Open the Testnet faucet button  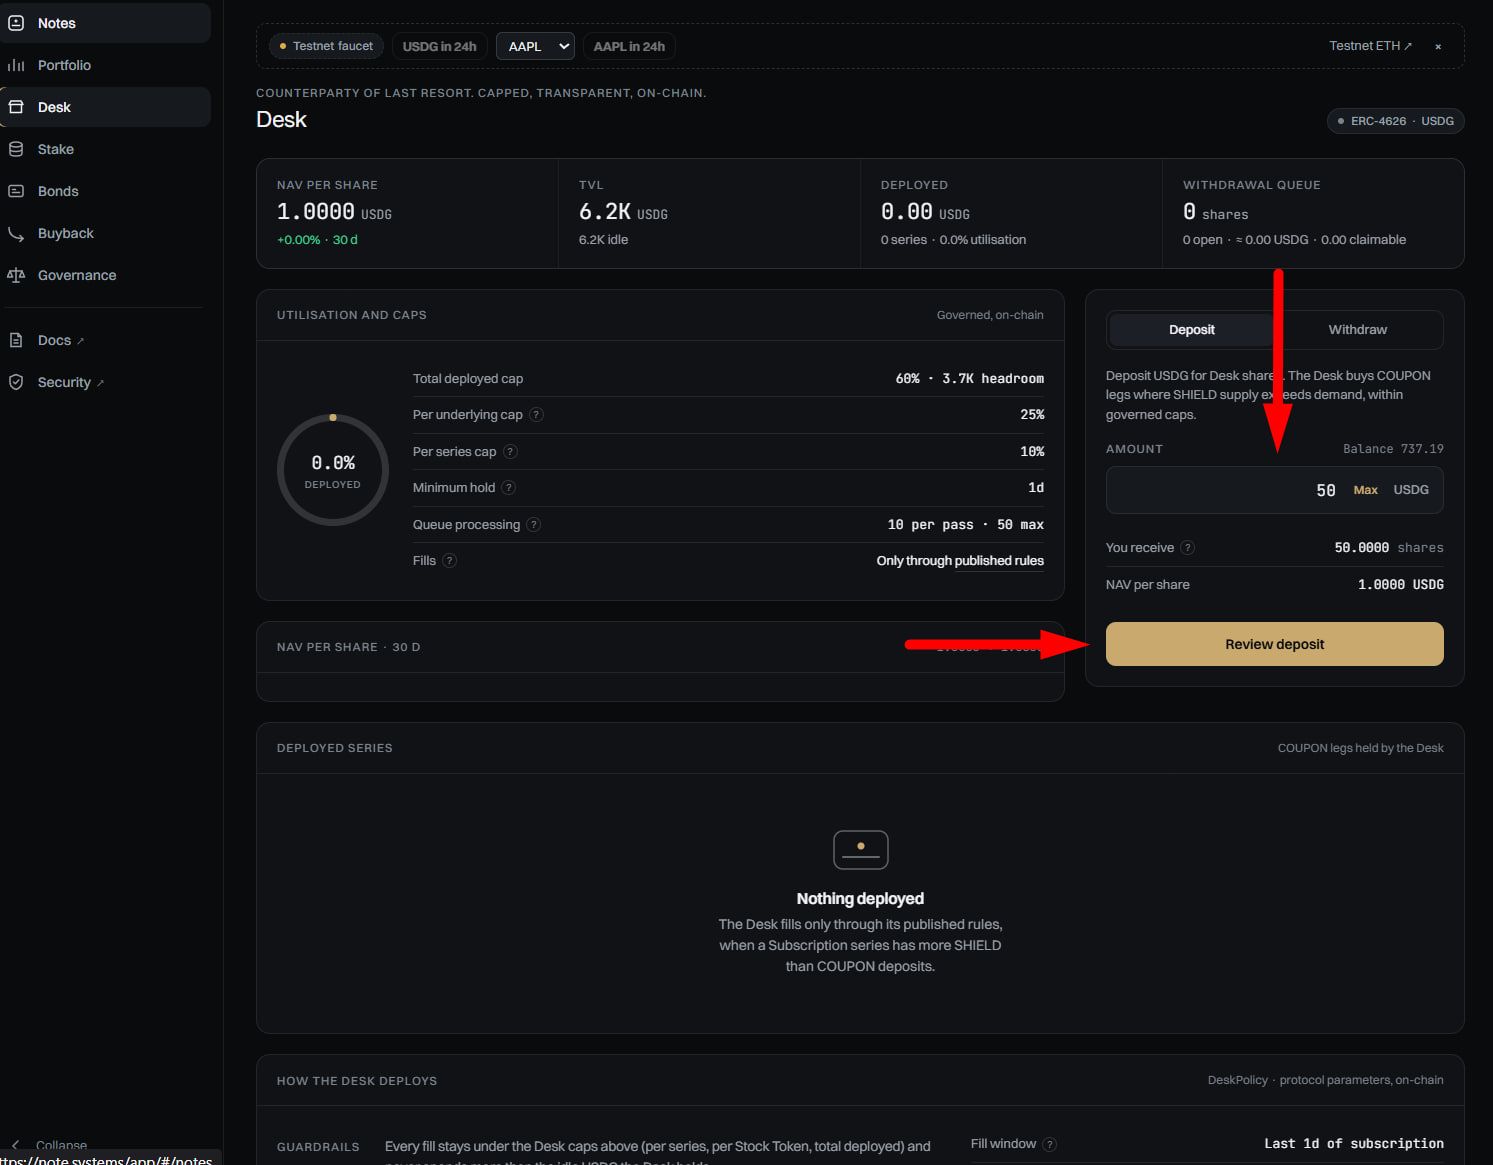326,46
